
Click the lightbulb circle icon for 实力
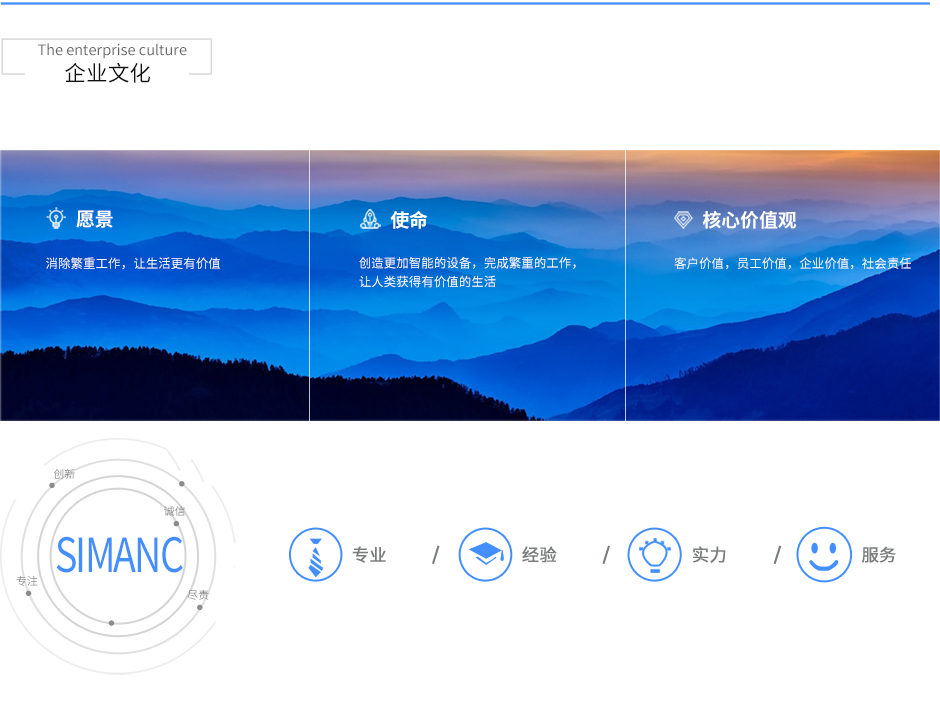coord(654,555)
